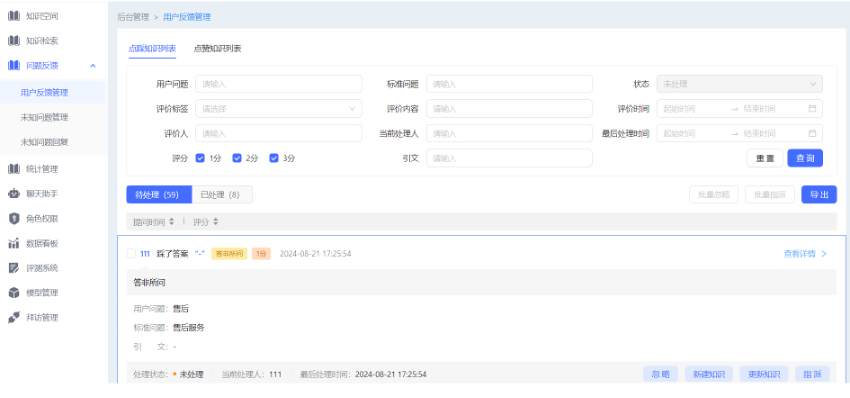This screenshot has height=398, width=850.
Task: Select checkbox for record 111
Action: click(x=131, y=253)
